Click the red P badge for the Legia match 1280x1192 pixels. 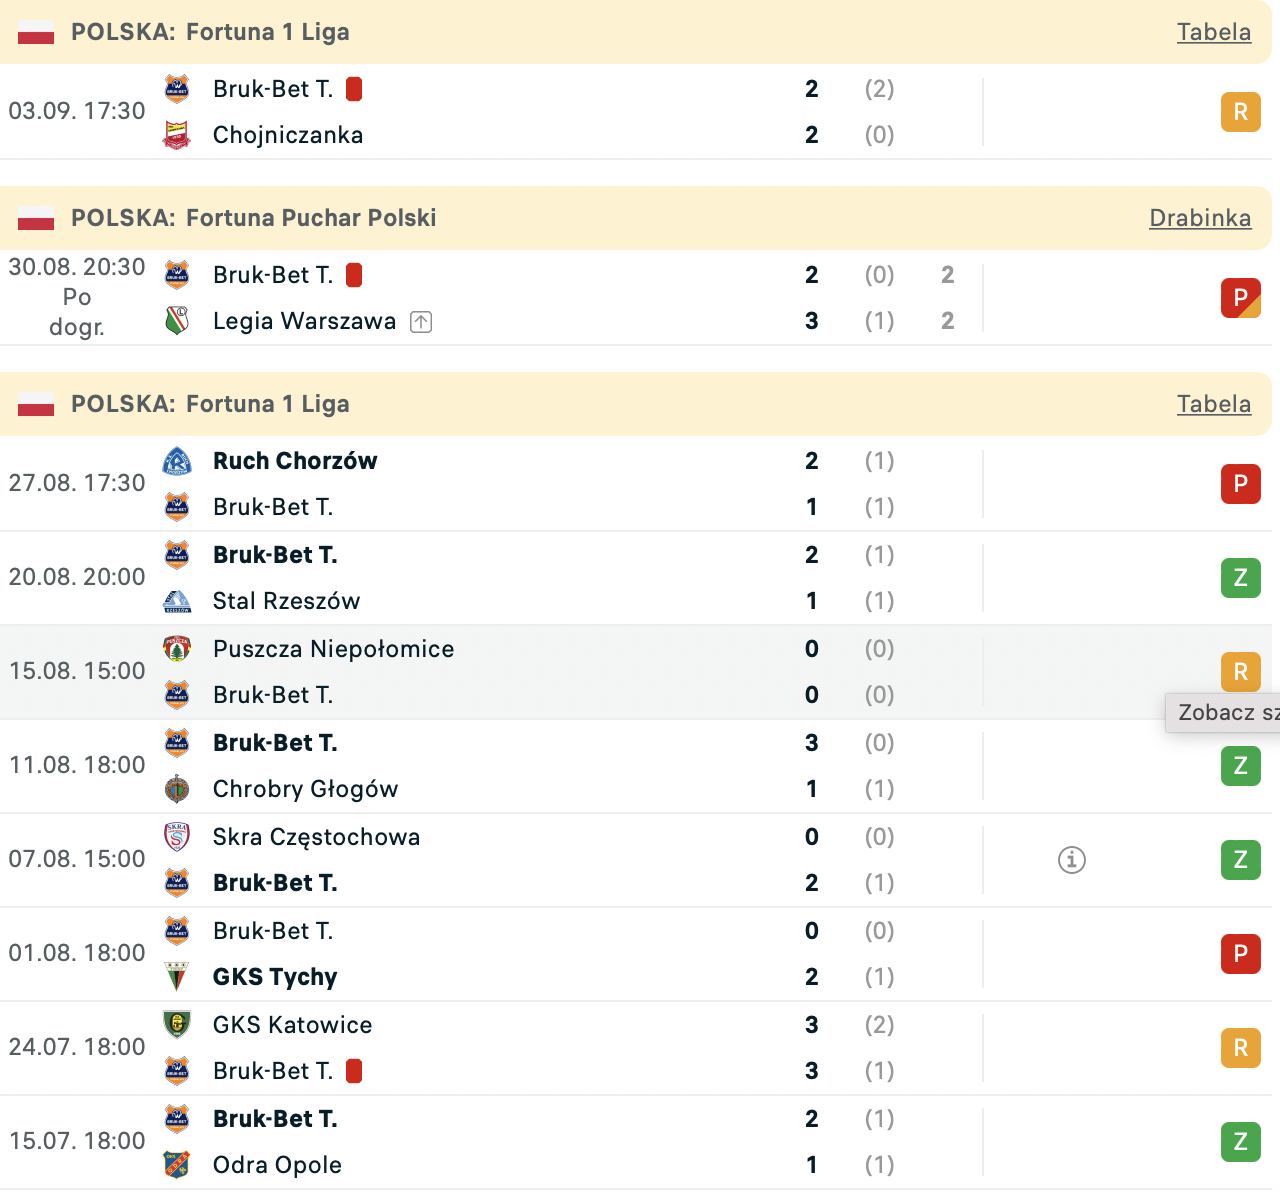[1240, 298]
